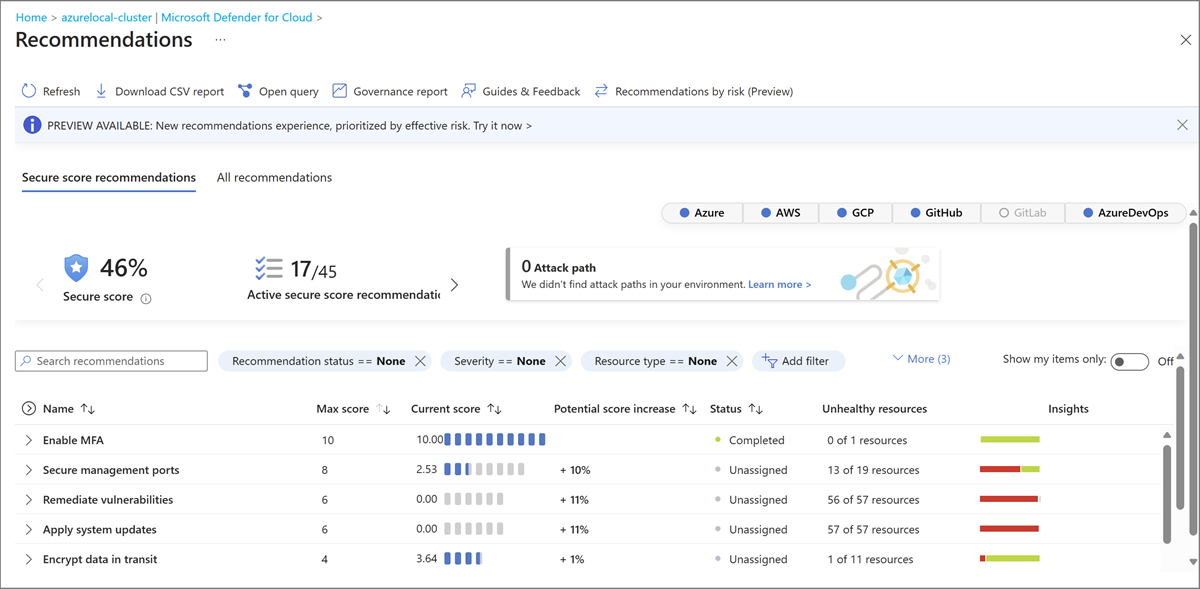This screenshot has width=1200, height=589.
Task: Click '13 of 19 resources' cell
Action: point(873,470)
